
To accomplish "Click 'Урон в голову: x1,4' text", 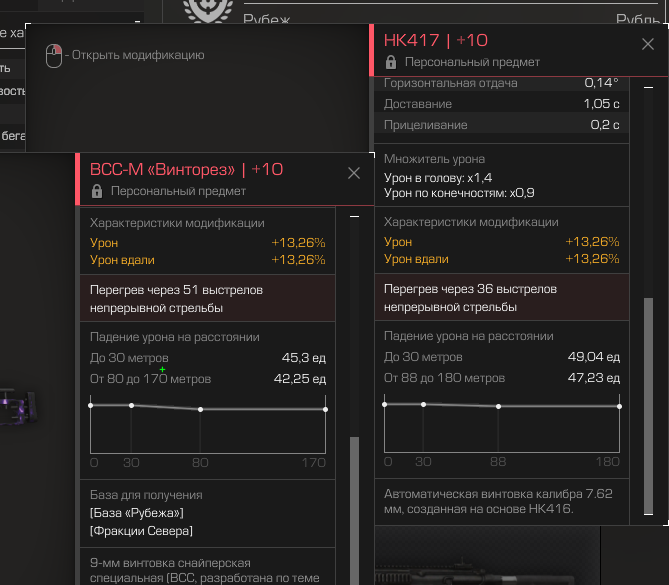I will click(438, 178).
